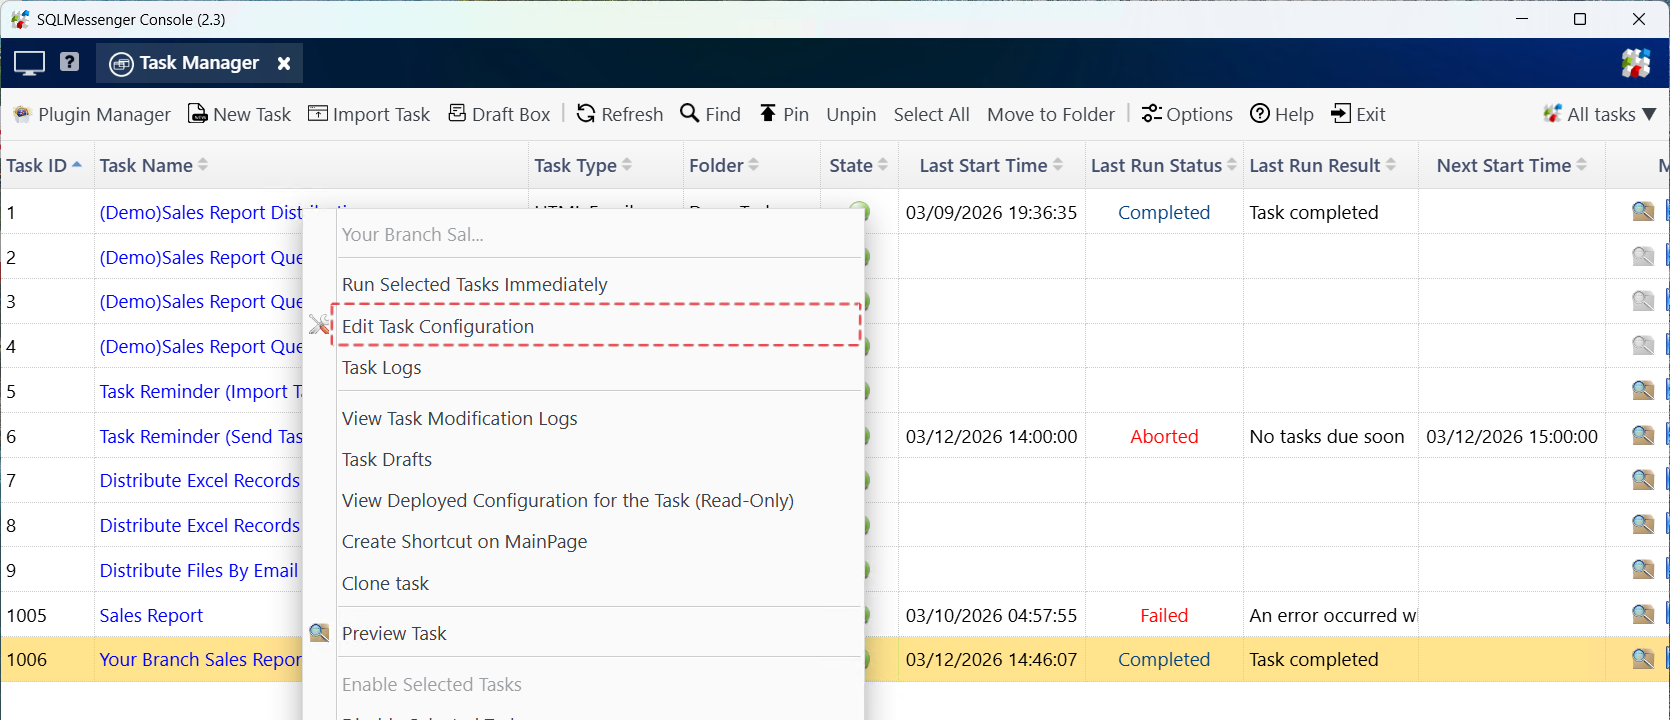Click preview icon in Sales Report row 1005
This screenshot has width=1670, height=720.
tap(1643, 614)
